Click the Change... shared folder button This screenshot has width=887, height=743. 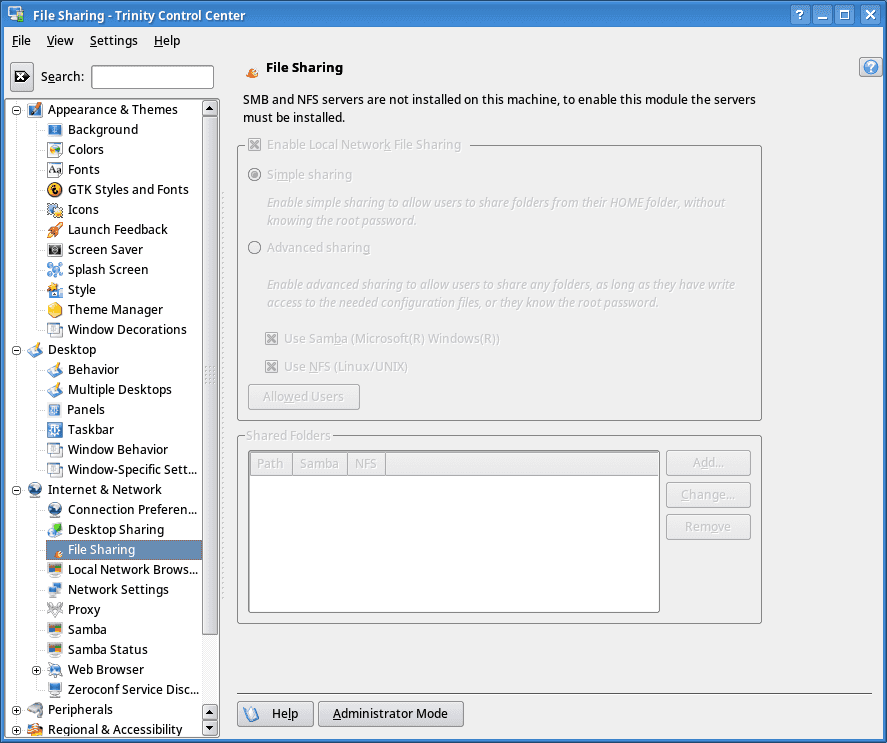pos(708,495)
